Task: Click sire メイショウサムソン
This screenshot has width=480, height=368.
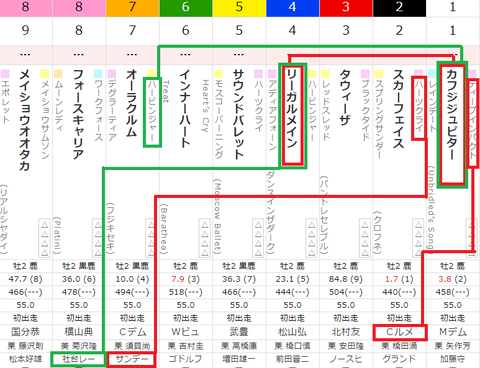Action: click(x=45, y=119)
